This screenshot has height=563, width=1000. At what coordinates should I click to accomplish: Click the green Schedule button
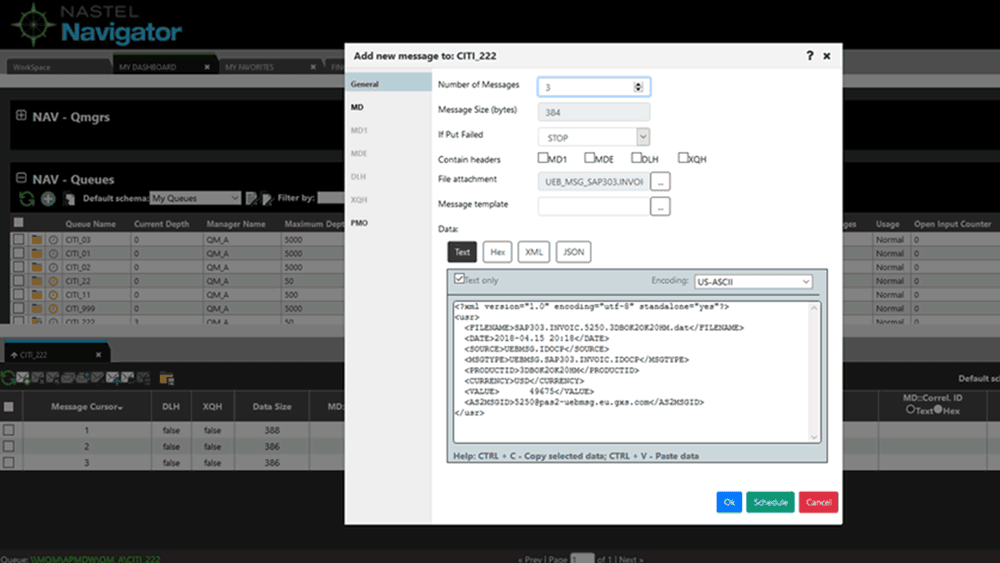click(770, 502)
